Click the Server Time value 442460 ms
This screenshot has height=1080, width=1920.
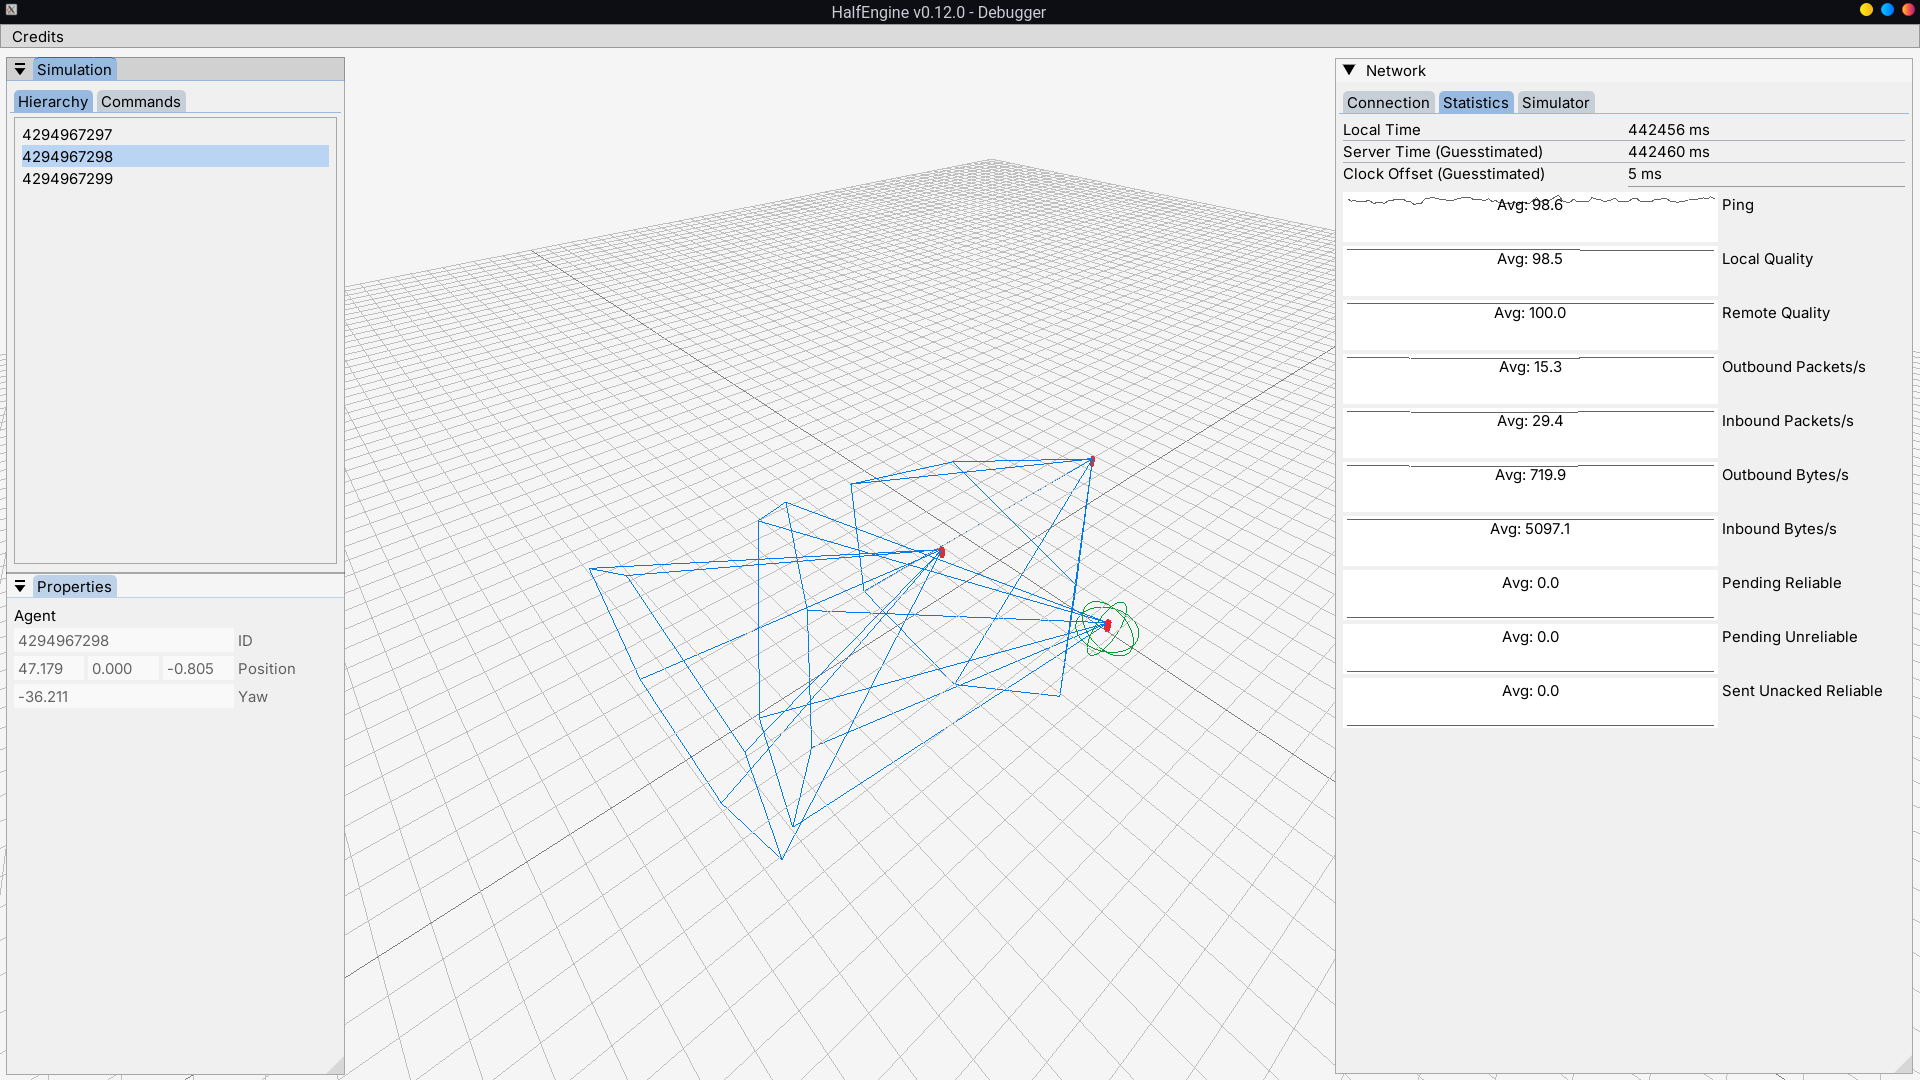click(1669, 152)
